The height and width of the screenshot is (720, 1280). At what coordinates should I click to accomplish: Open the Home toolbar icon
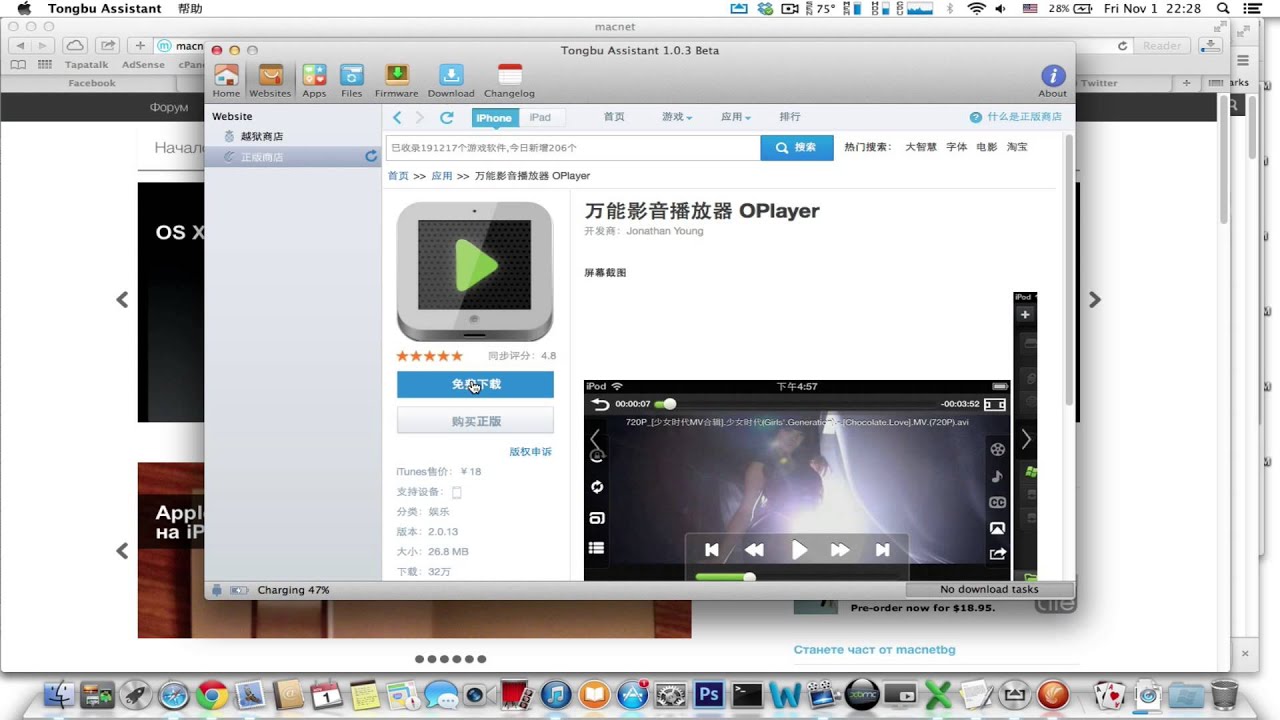pos(226,80)
